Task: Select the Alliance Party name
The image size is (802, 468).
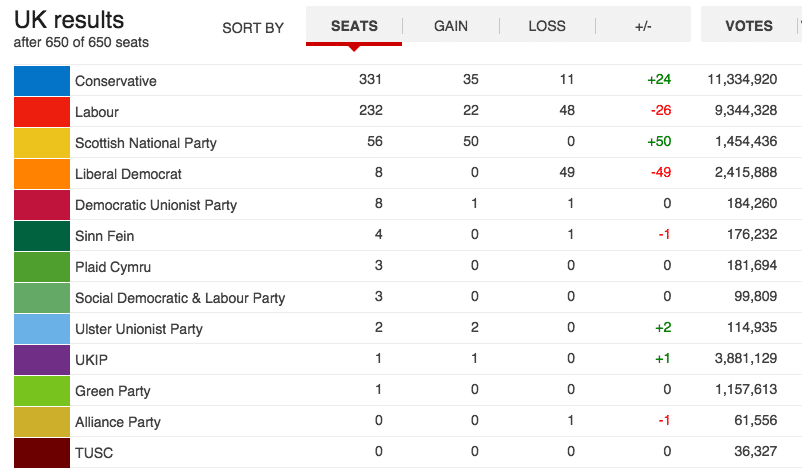Action: (x=118, y=422)
